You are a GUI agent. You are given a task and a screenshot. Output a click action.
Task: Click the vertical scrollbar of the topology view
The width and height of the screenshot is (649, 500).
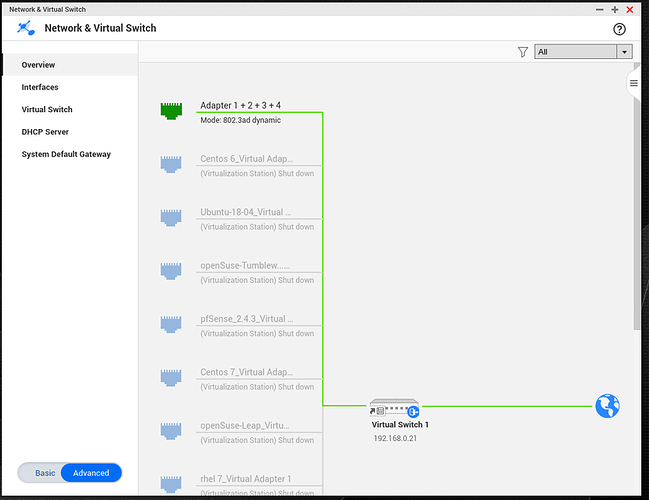637,197
